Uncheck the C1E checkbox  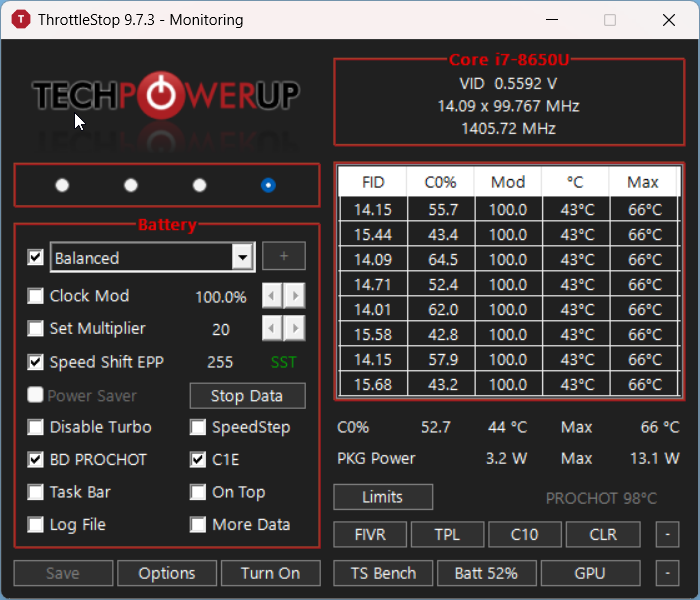coord(198,460)
